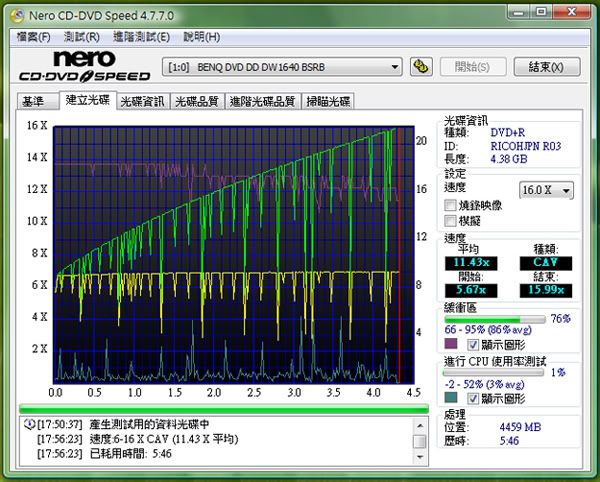Click the purple buffer graph color swatch
This screenshot has width=600, height=482.
pyautogui.click(x=451, y=344)
